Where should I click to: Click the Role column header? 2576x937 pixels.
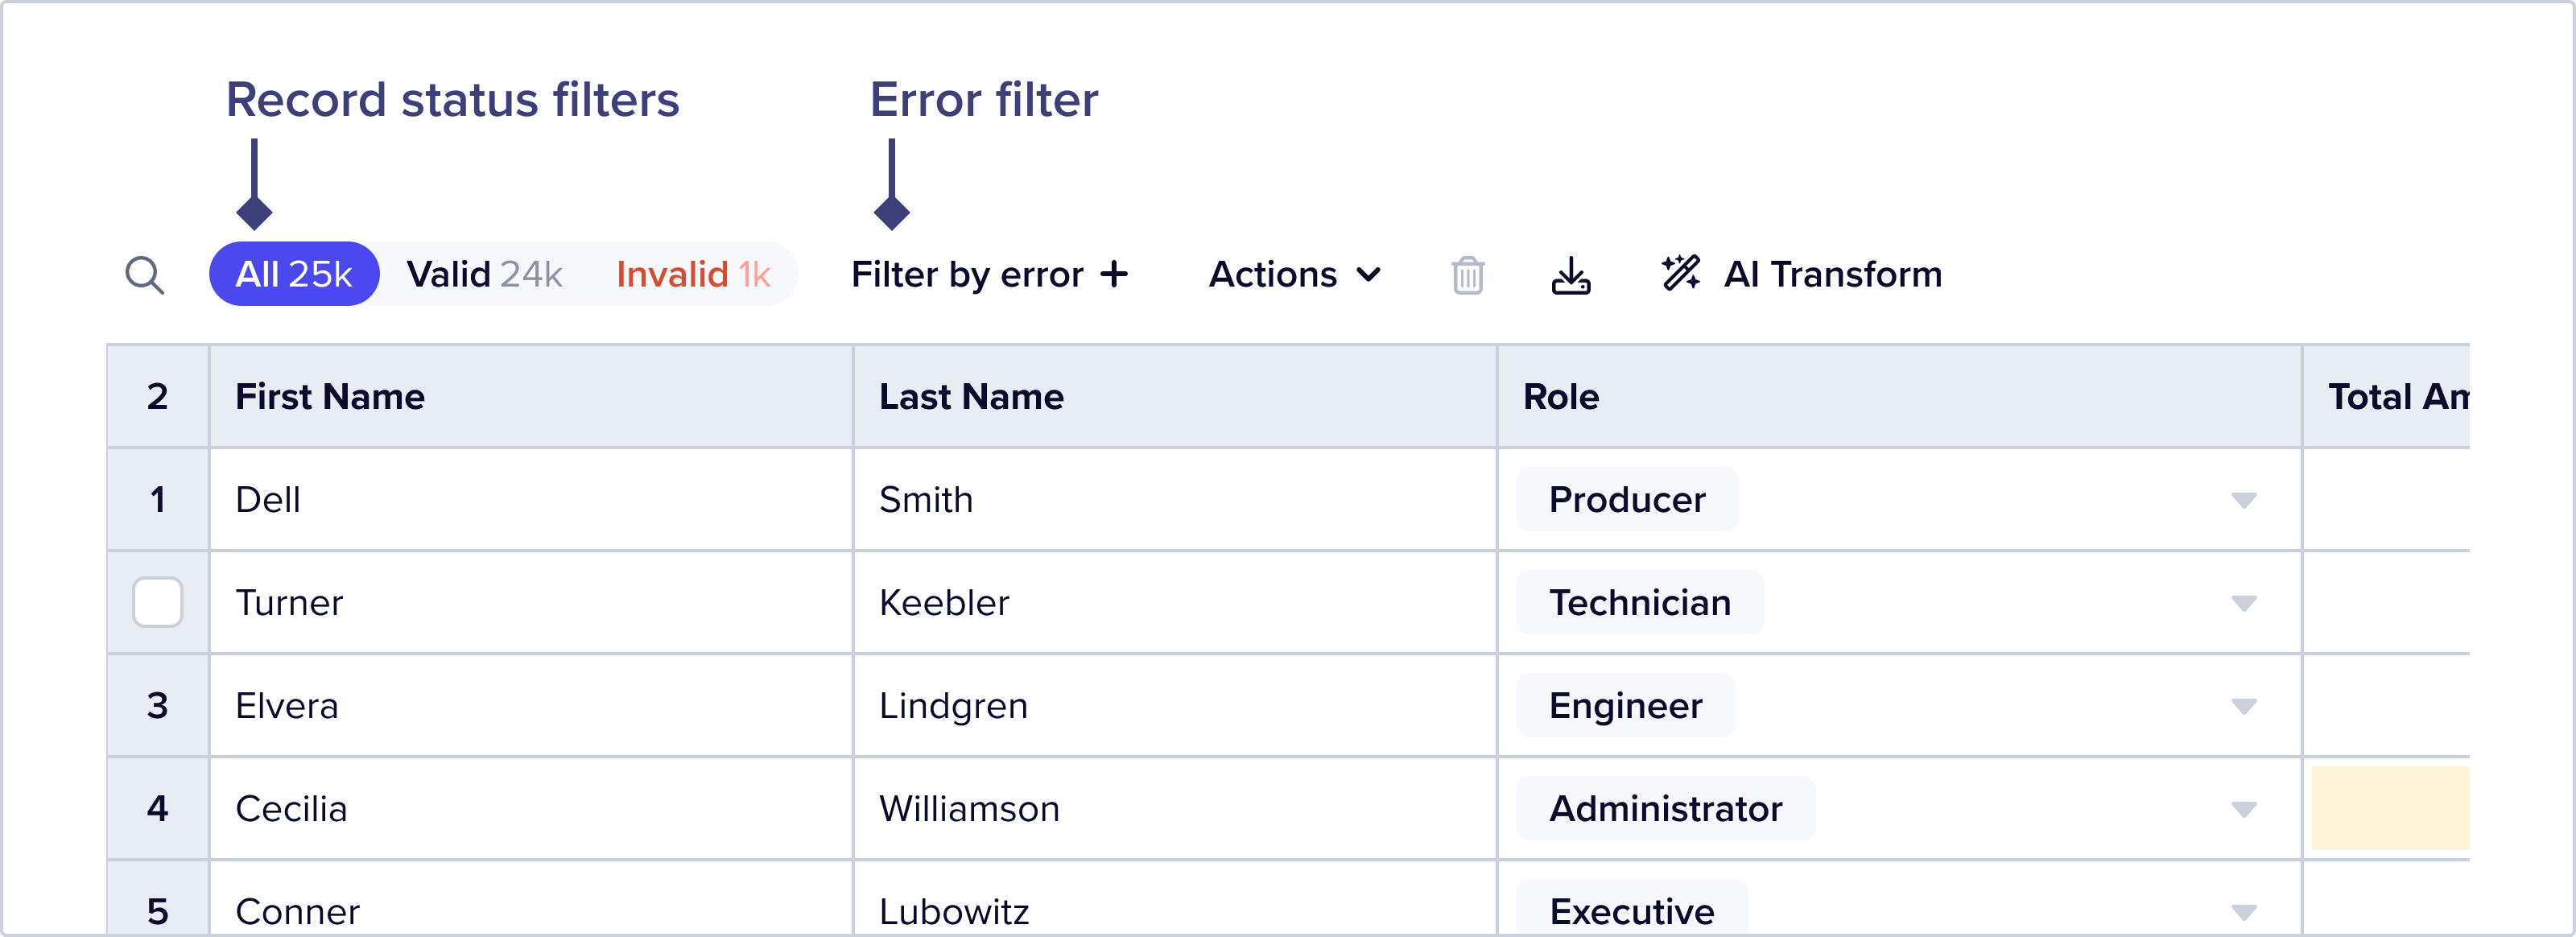click(1560, 397)
